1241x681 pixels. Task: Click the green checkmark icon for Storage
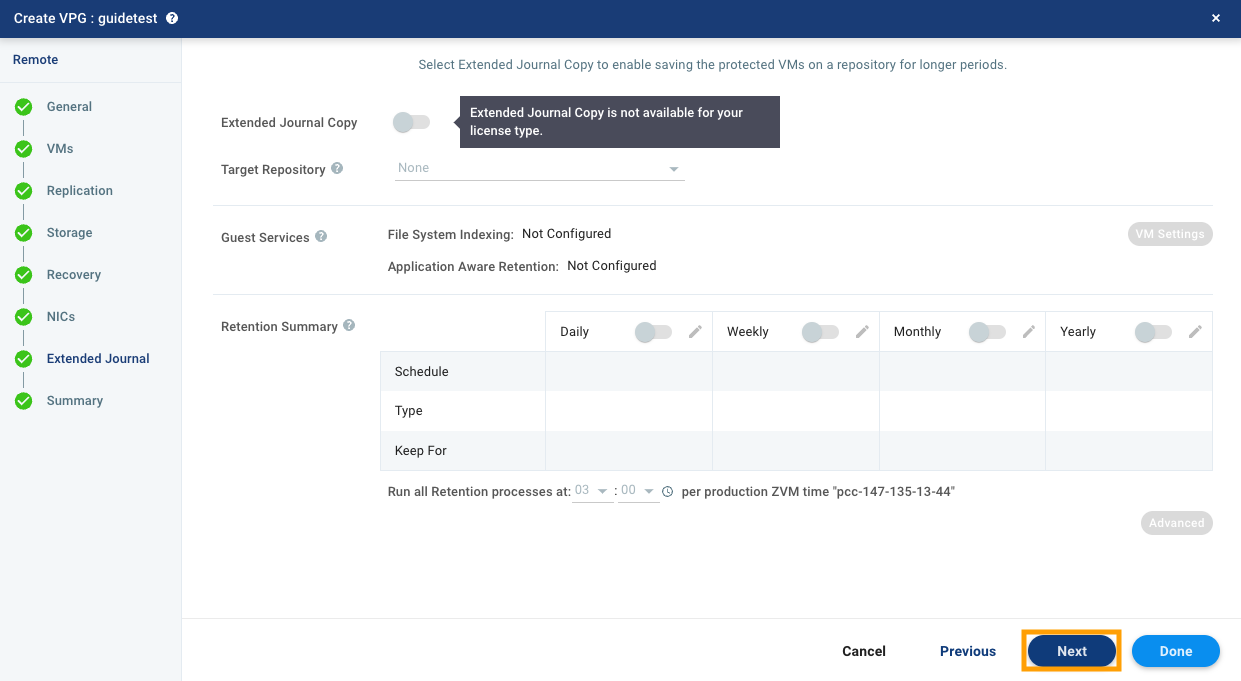24,233
